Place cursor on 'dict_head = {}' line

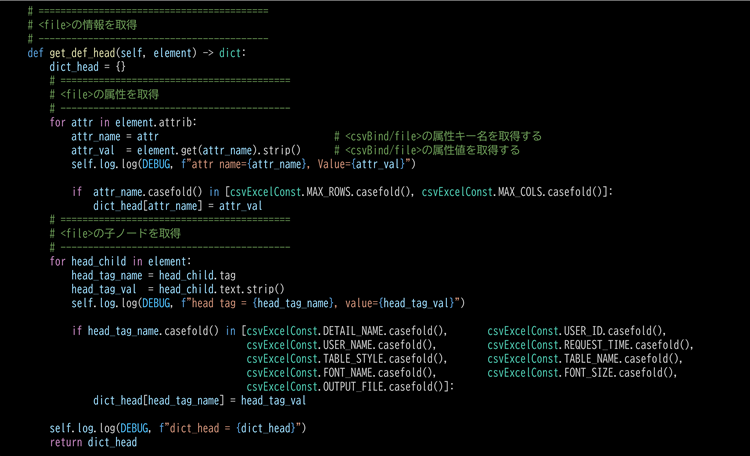(x=87, y=66)
